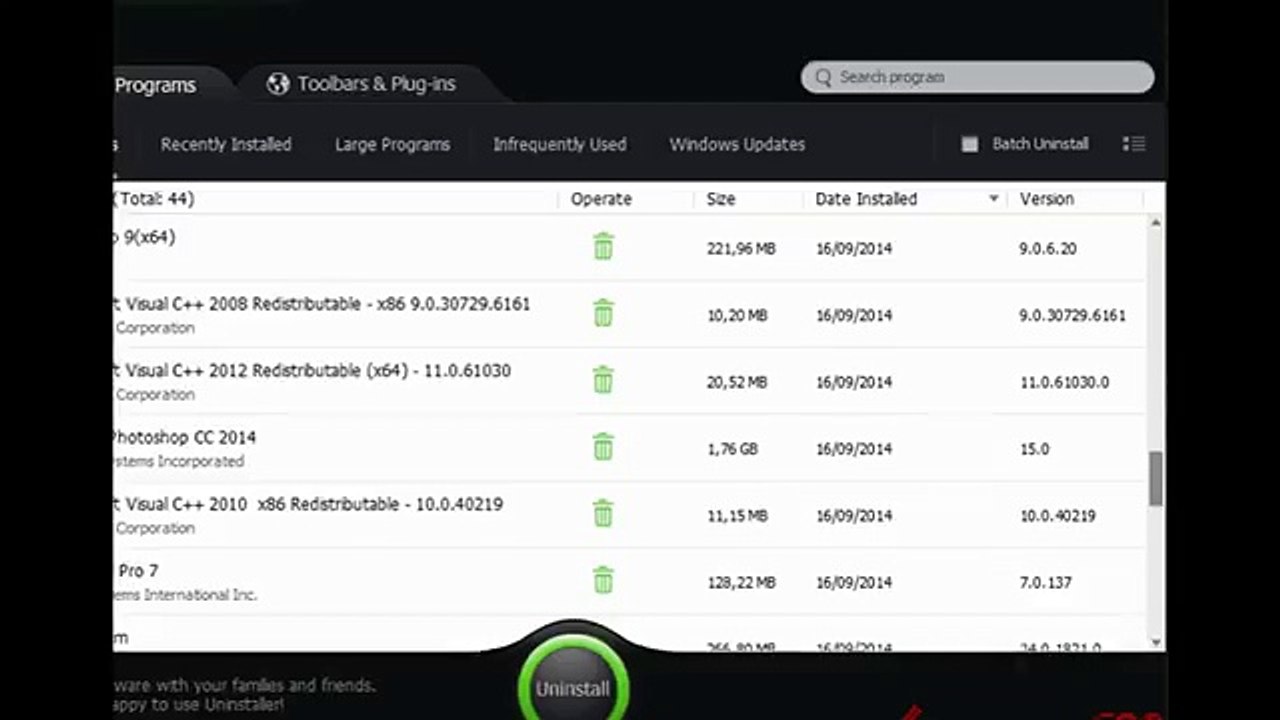Image resolution: width=1280 pixels, height=720 pixels.
Task: Click trash icon for Visual C++ 2008 Redistributable
Action: pos(603,314)
